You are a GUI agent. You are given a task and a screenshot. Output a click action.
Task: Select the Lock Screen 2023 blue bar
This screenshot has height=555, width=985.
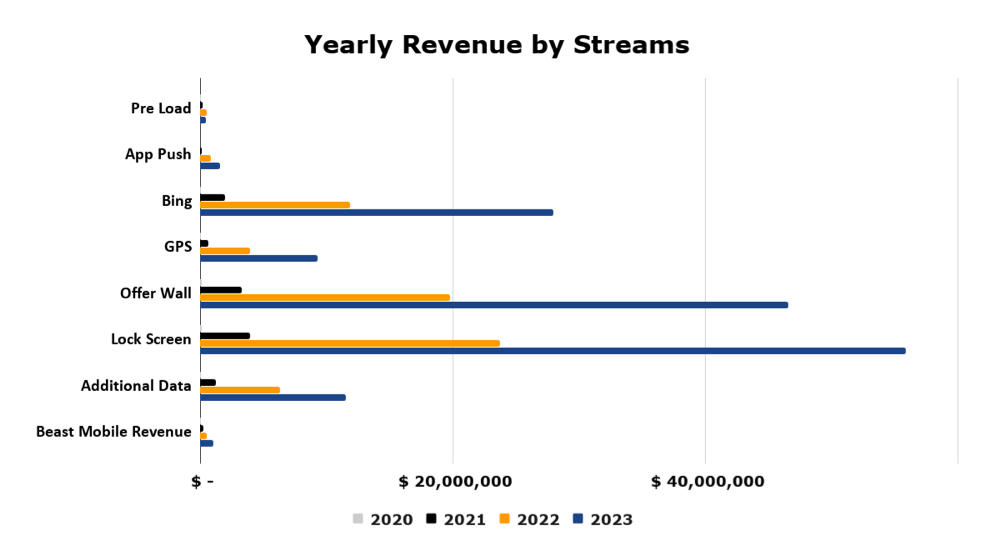coord(552,351)
